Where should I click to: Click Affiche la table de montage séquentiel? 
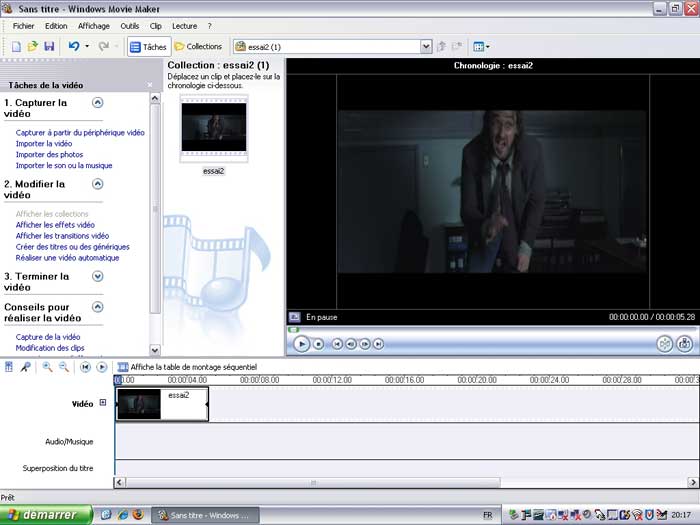tap(187, 367)
